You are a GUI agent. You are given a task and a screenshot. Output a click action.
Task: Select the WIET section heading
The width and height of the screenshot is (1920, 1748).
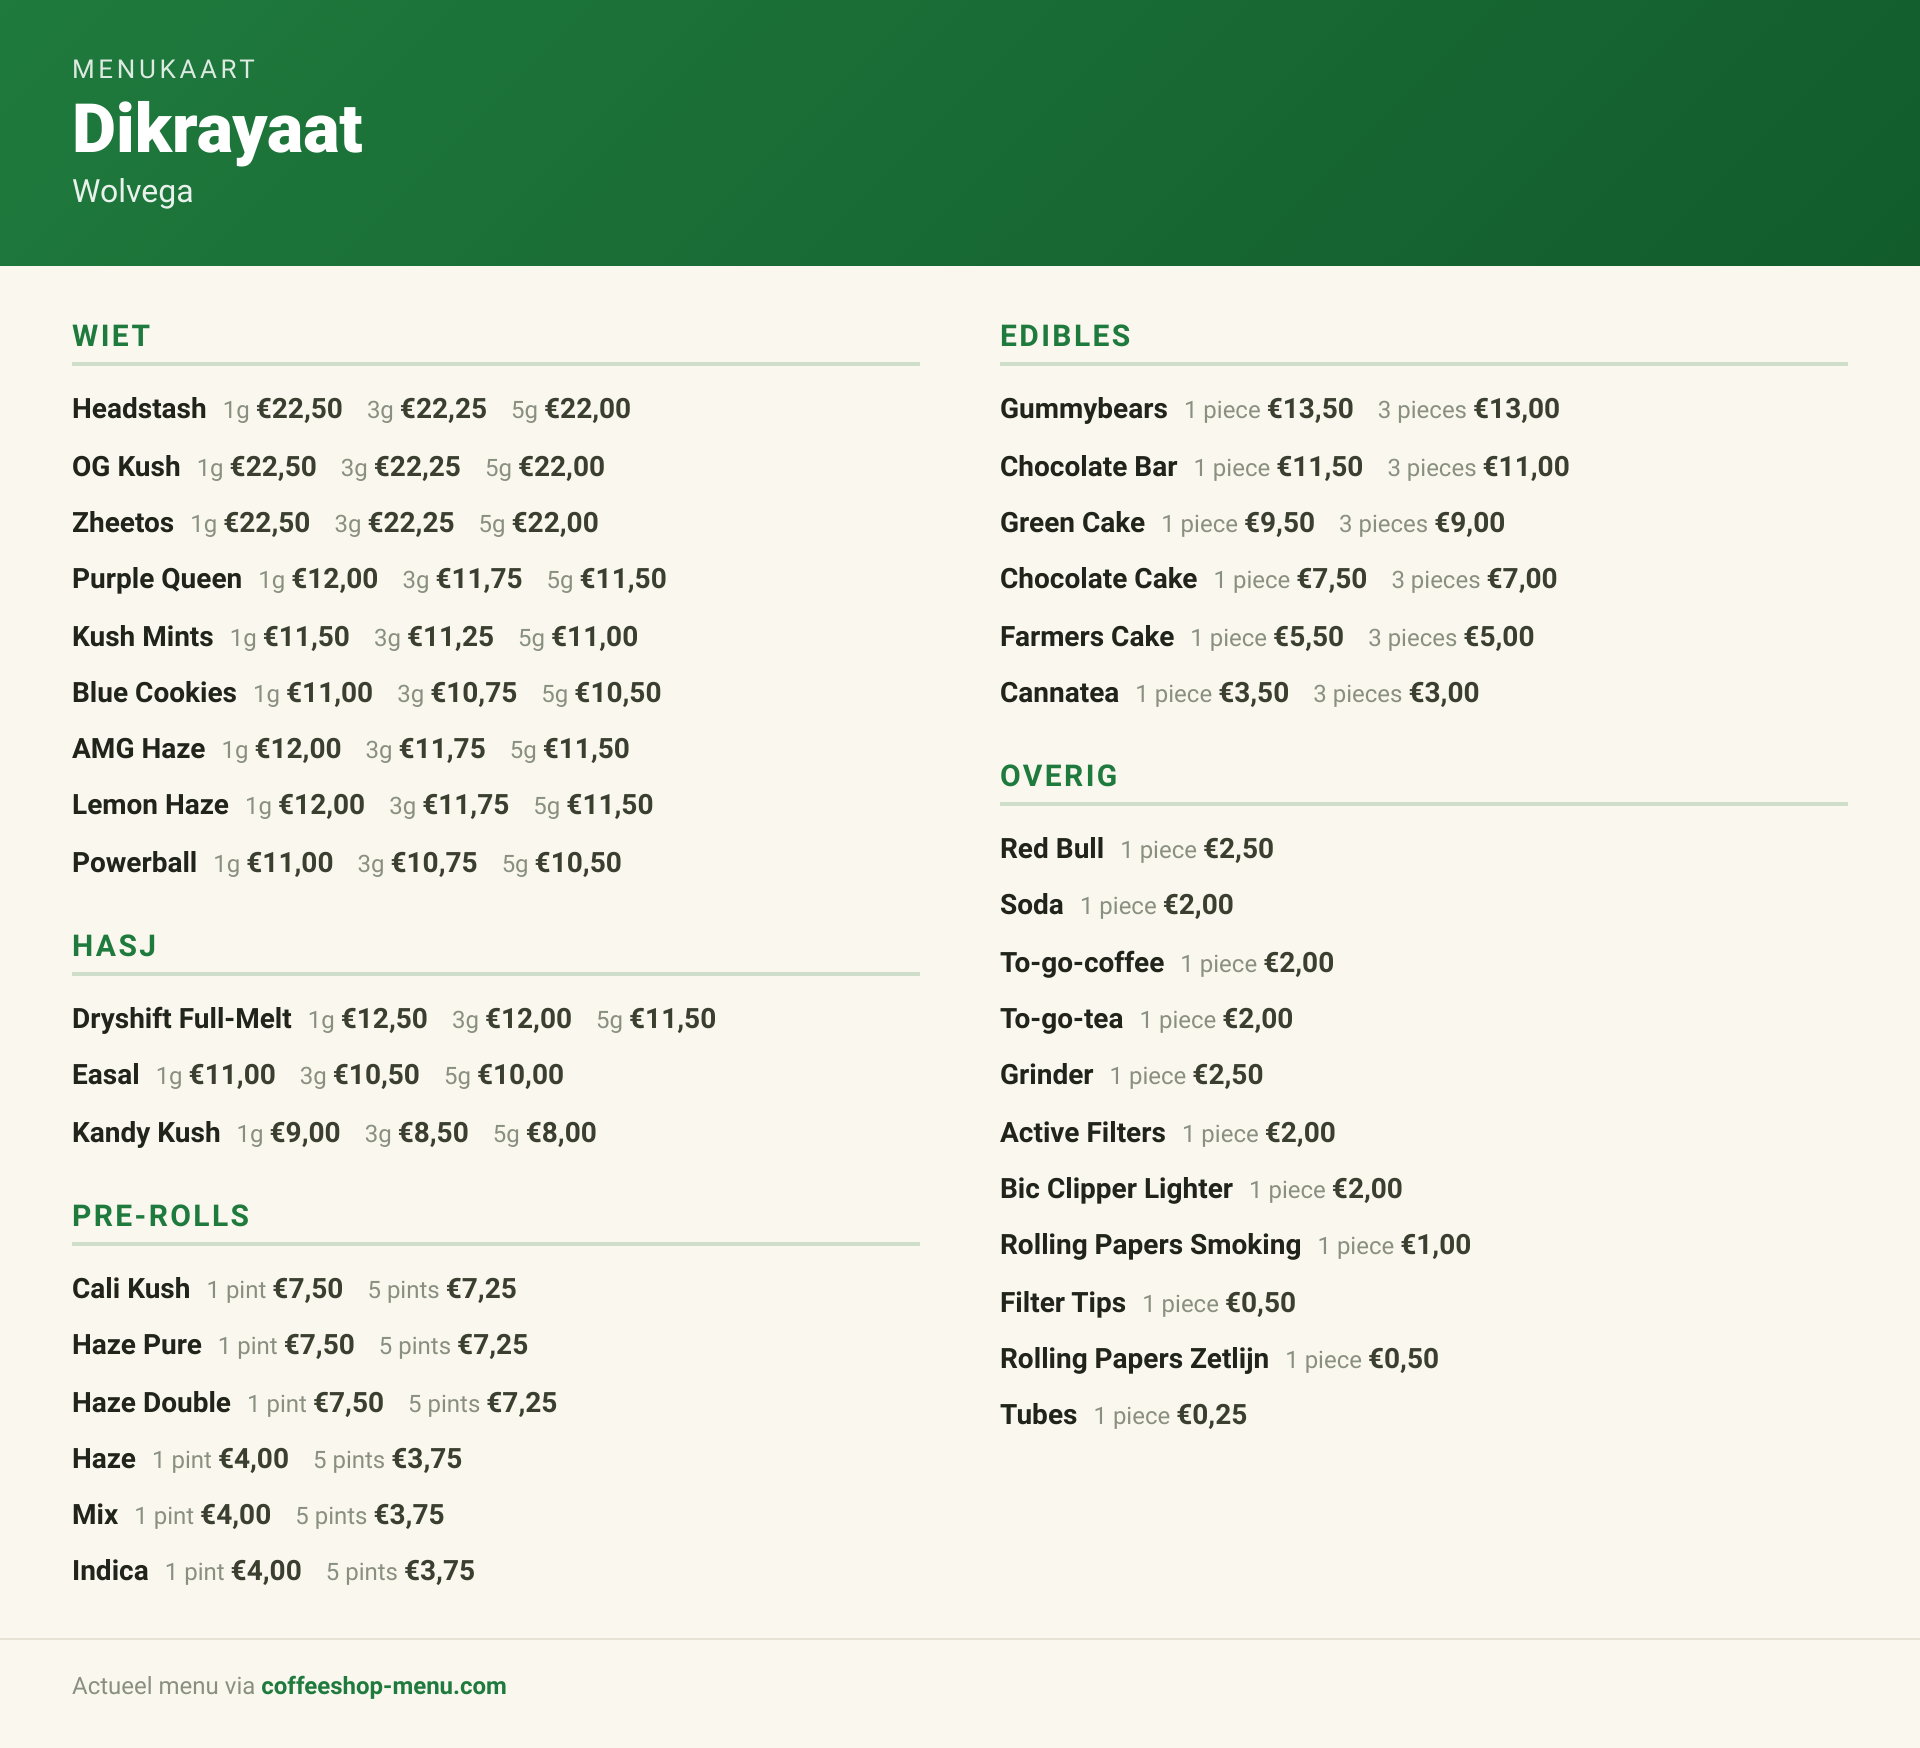(111, 336)
